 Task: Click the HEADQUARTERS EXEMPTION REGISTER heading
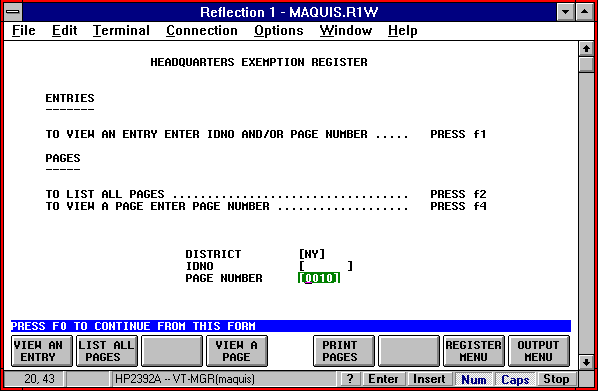pos(259,62)
